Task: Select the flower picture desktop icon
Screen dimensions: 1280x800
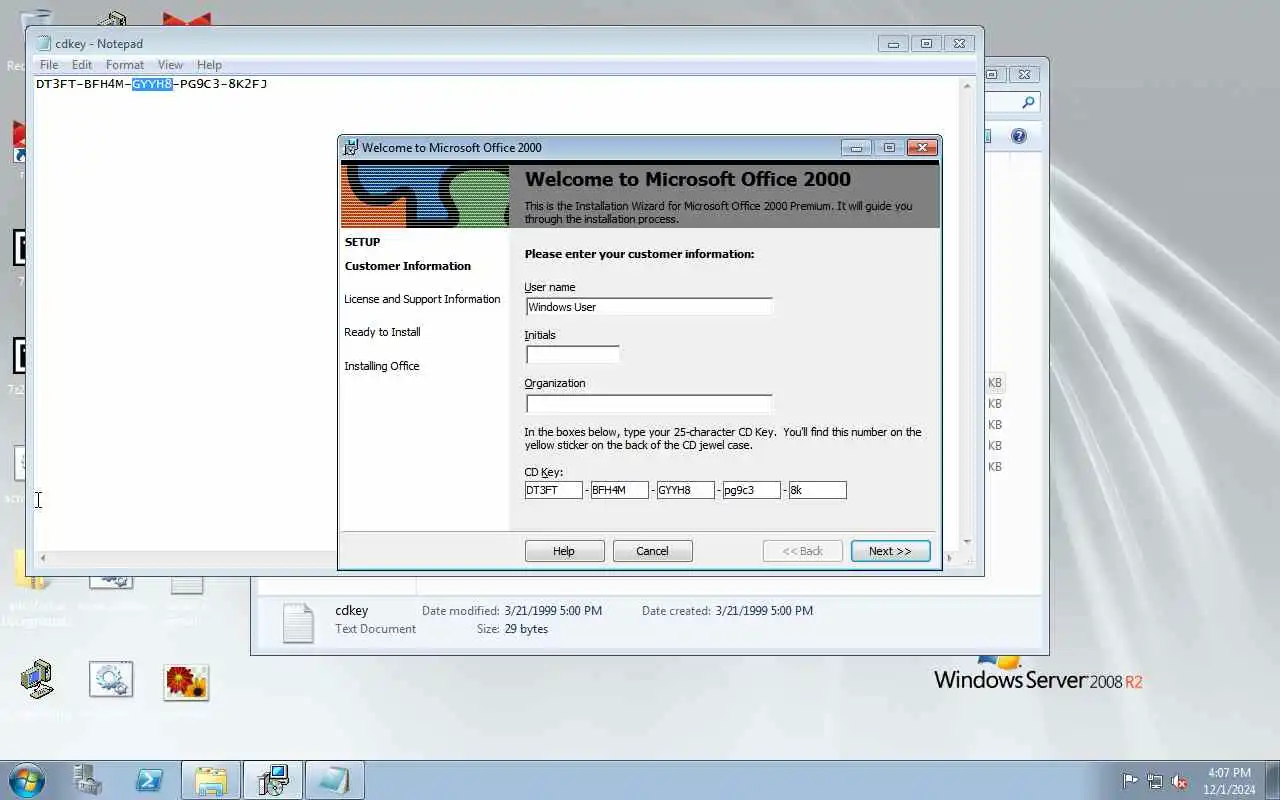Action: click(186, 682)
